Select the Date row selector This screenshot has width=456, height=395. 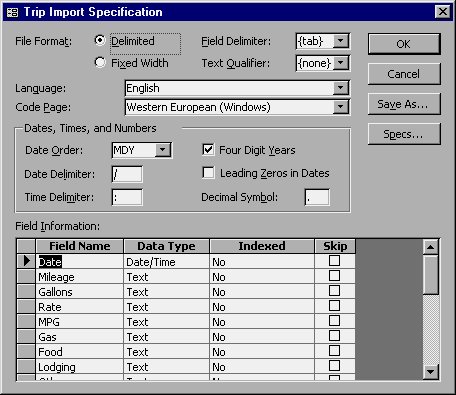(26, 261)
